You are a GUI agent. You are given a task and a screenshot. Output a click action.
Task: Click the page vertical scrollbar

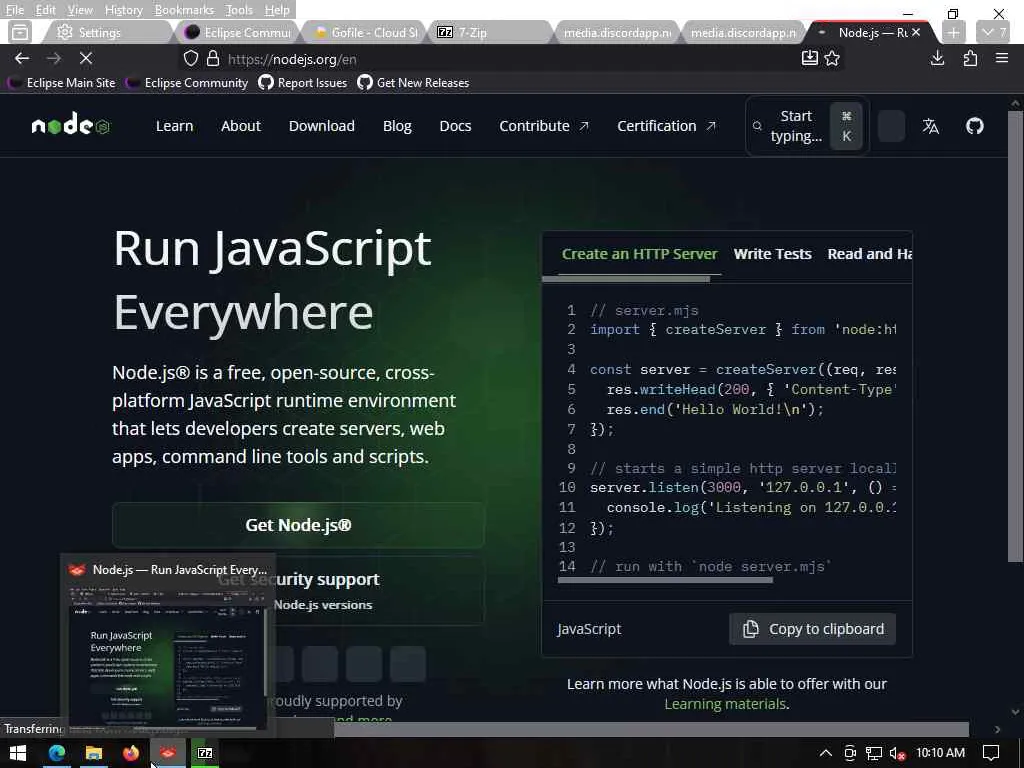(1014, 336)
